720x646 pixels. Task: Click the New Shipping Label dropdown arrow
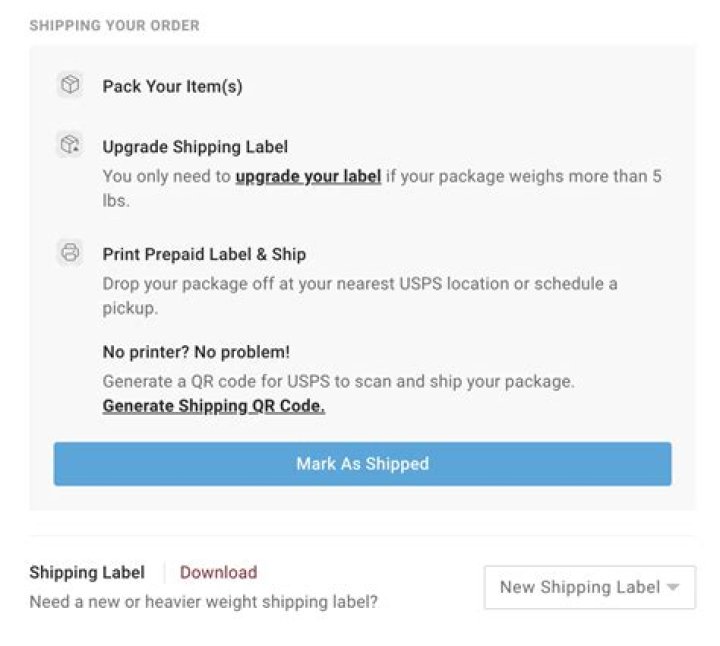coord(674,588)
